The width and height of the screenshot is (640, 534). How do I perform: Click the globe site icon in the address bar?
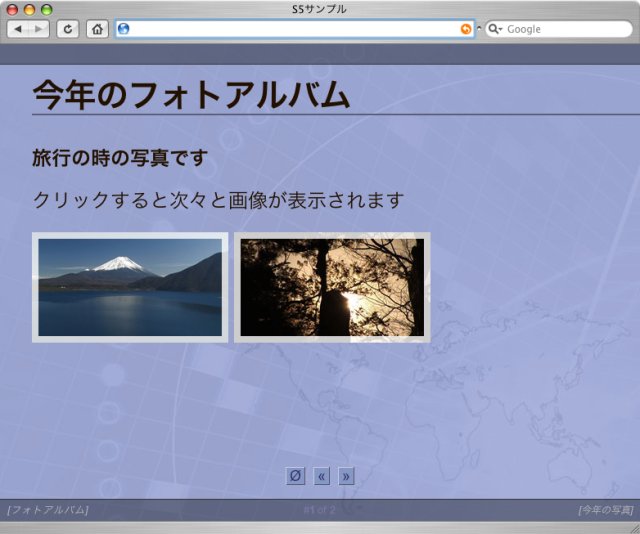coord(124,29)
